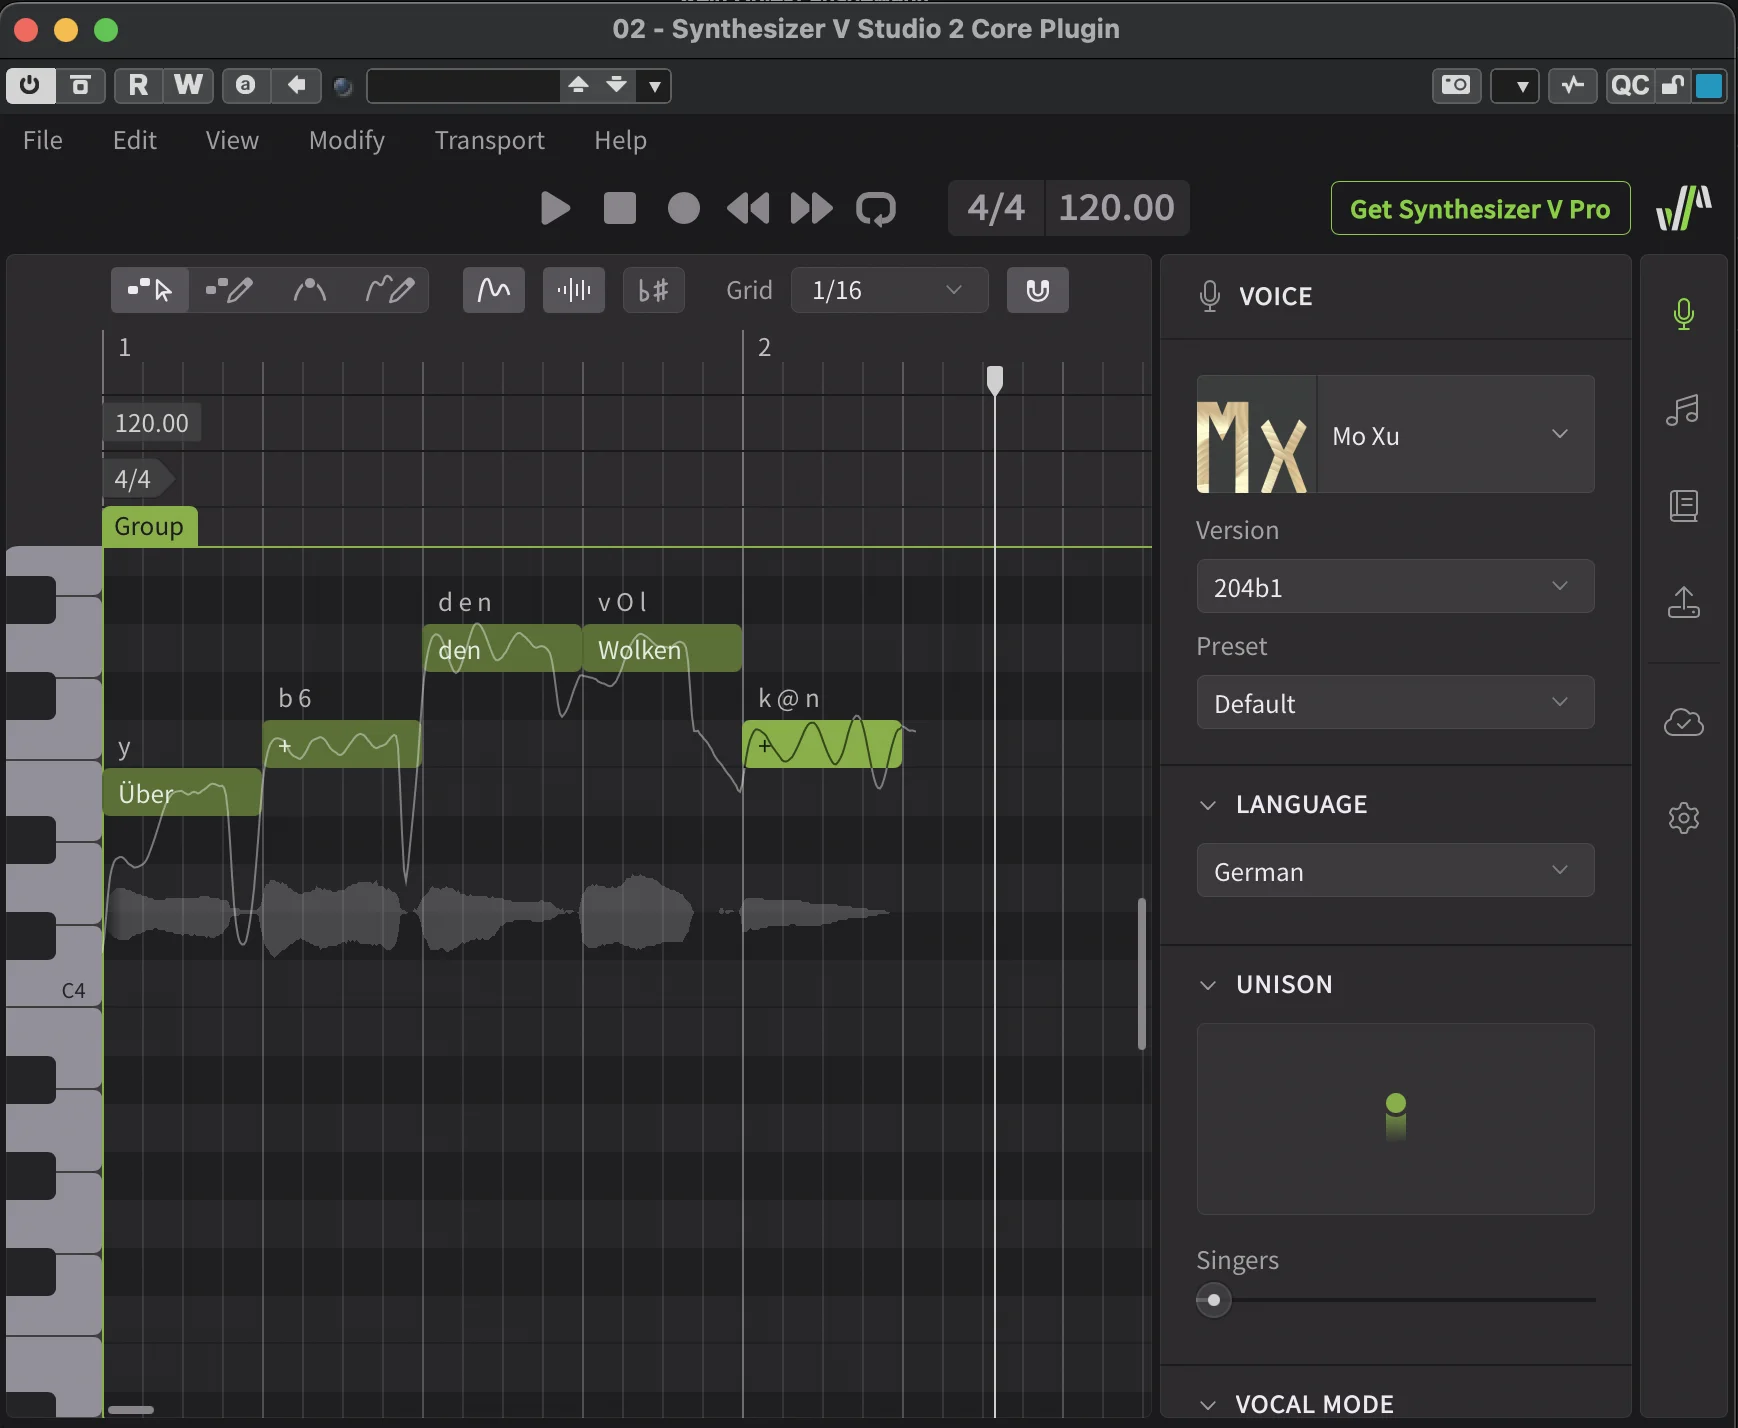
Task: Click the Singers slider handle
Action: click(x=1214, y=1300)
